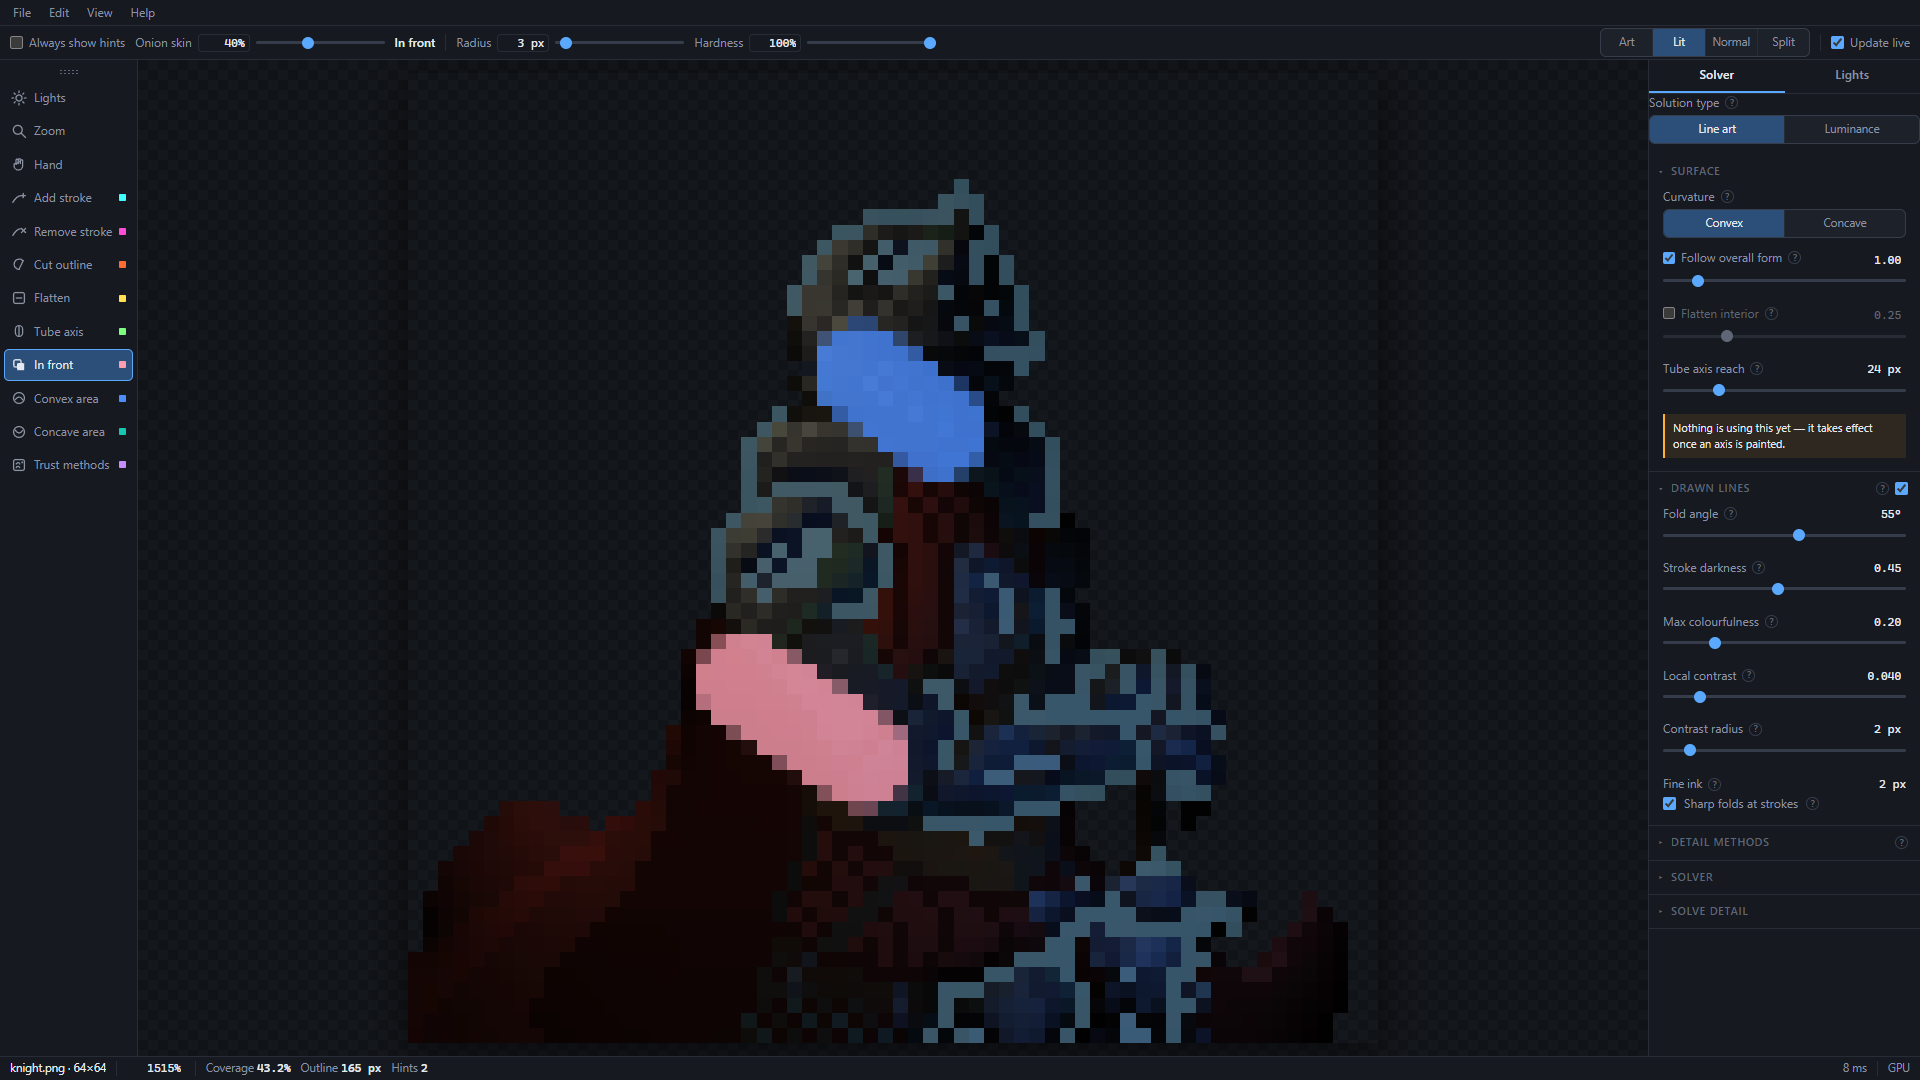Switch solution type to Luminance
The image size is (1920, 1080).
coord(1851,129)
